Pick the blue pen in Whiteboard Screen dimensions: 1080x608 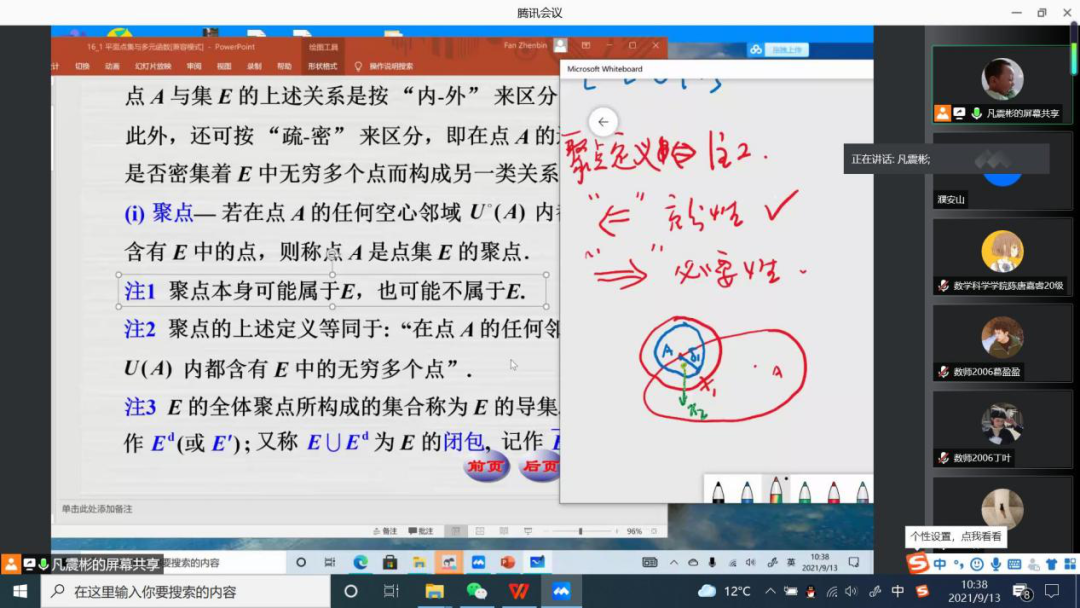pos(747,491)
